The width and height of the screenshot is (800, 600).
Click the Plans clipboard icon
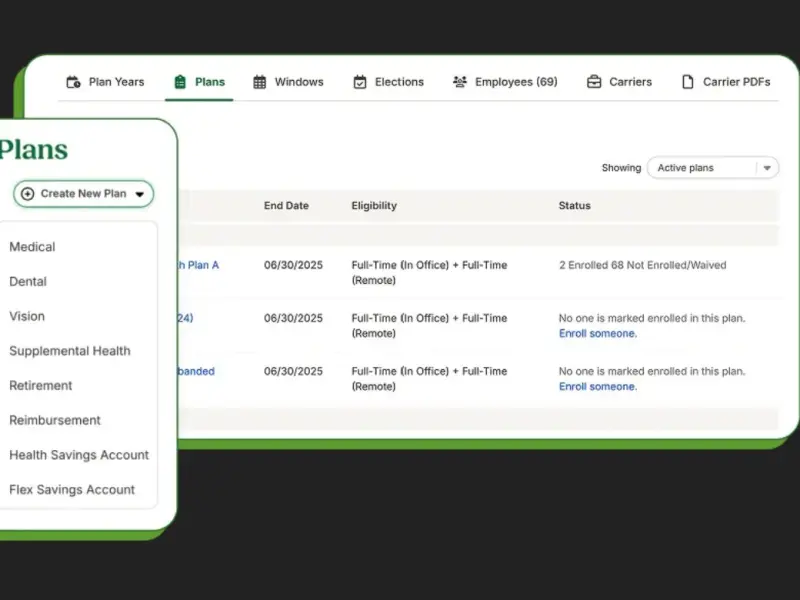[x=180, y=82]
